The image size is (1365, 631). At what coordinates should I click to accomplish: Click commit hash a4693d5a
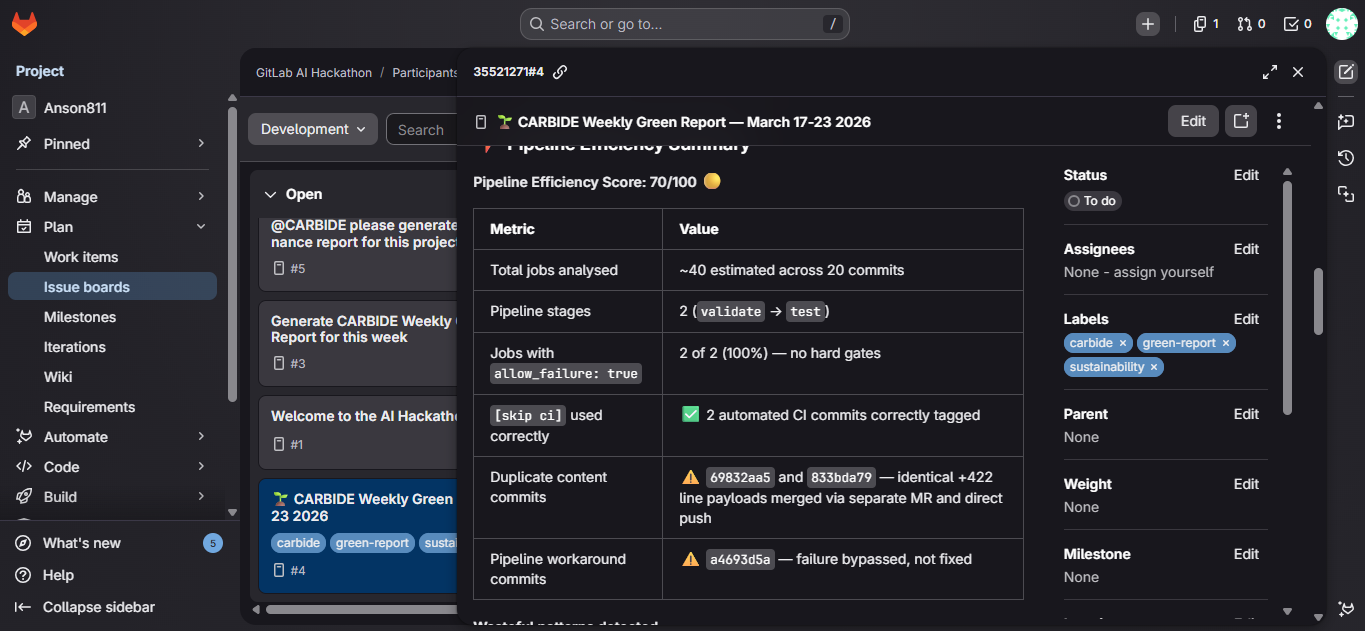point(740,559)
